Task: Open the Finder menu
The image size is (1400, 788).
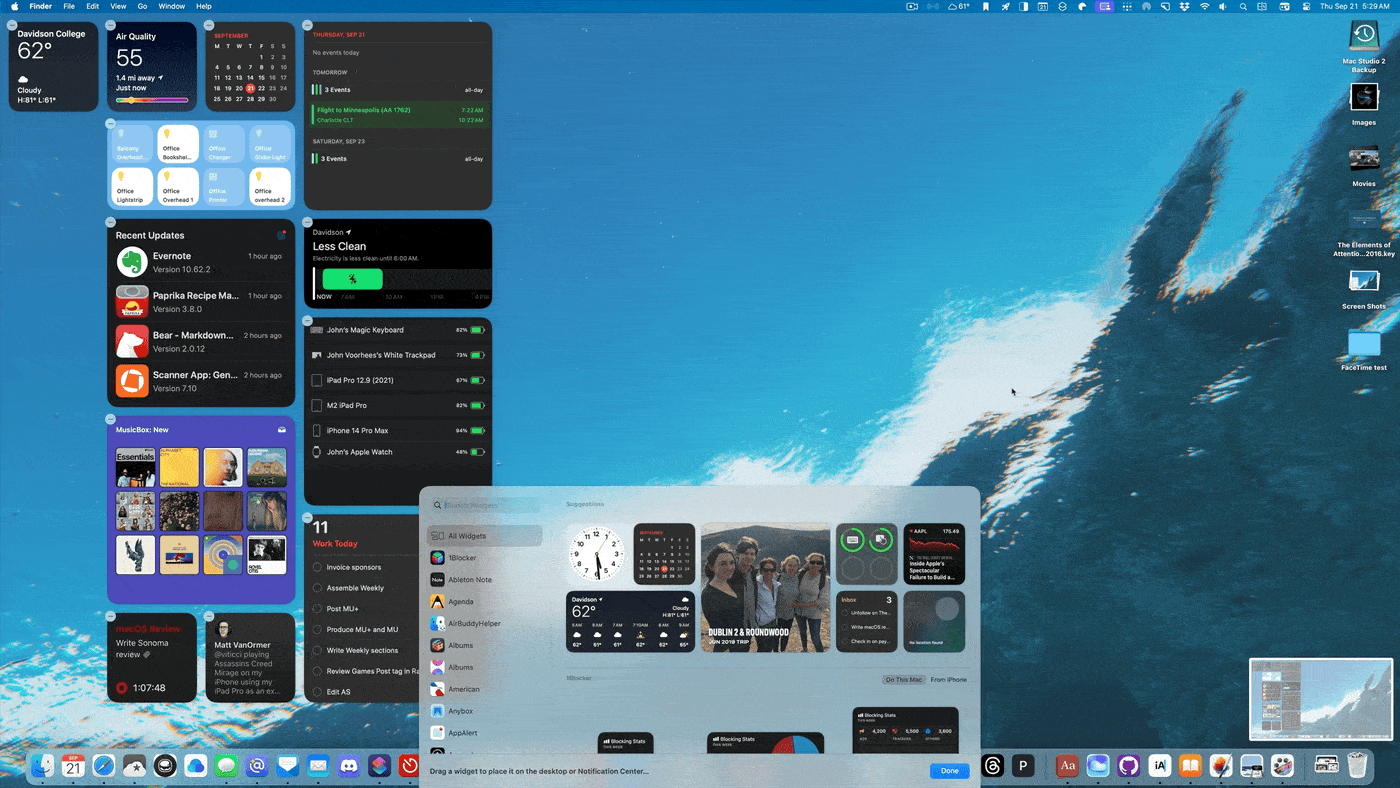Action: tap(40, 6)
